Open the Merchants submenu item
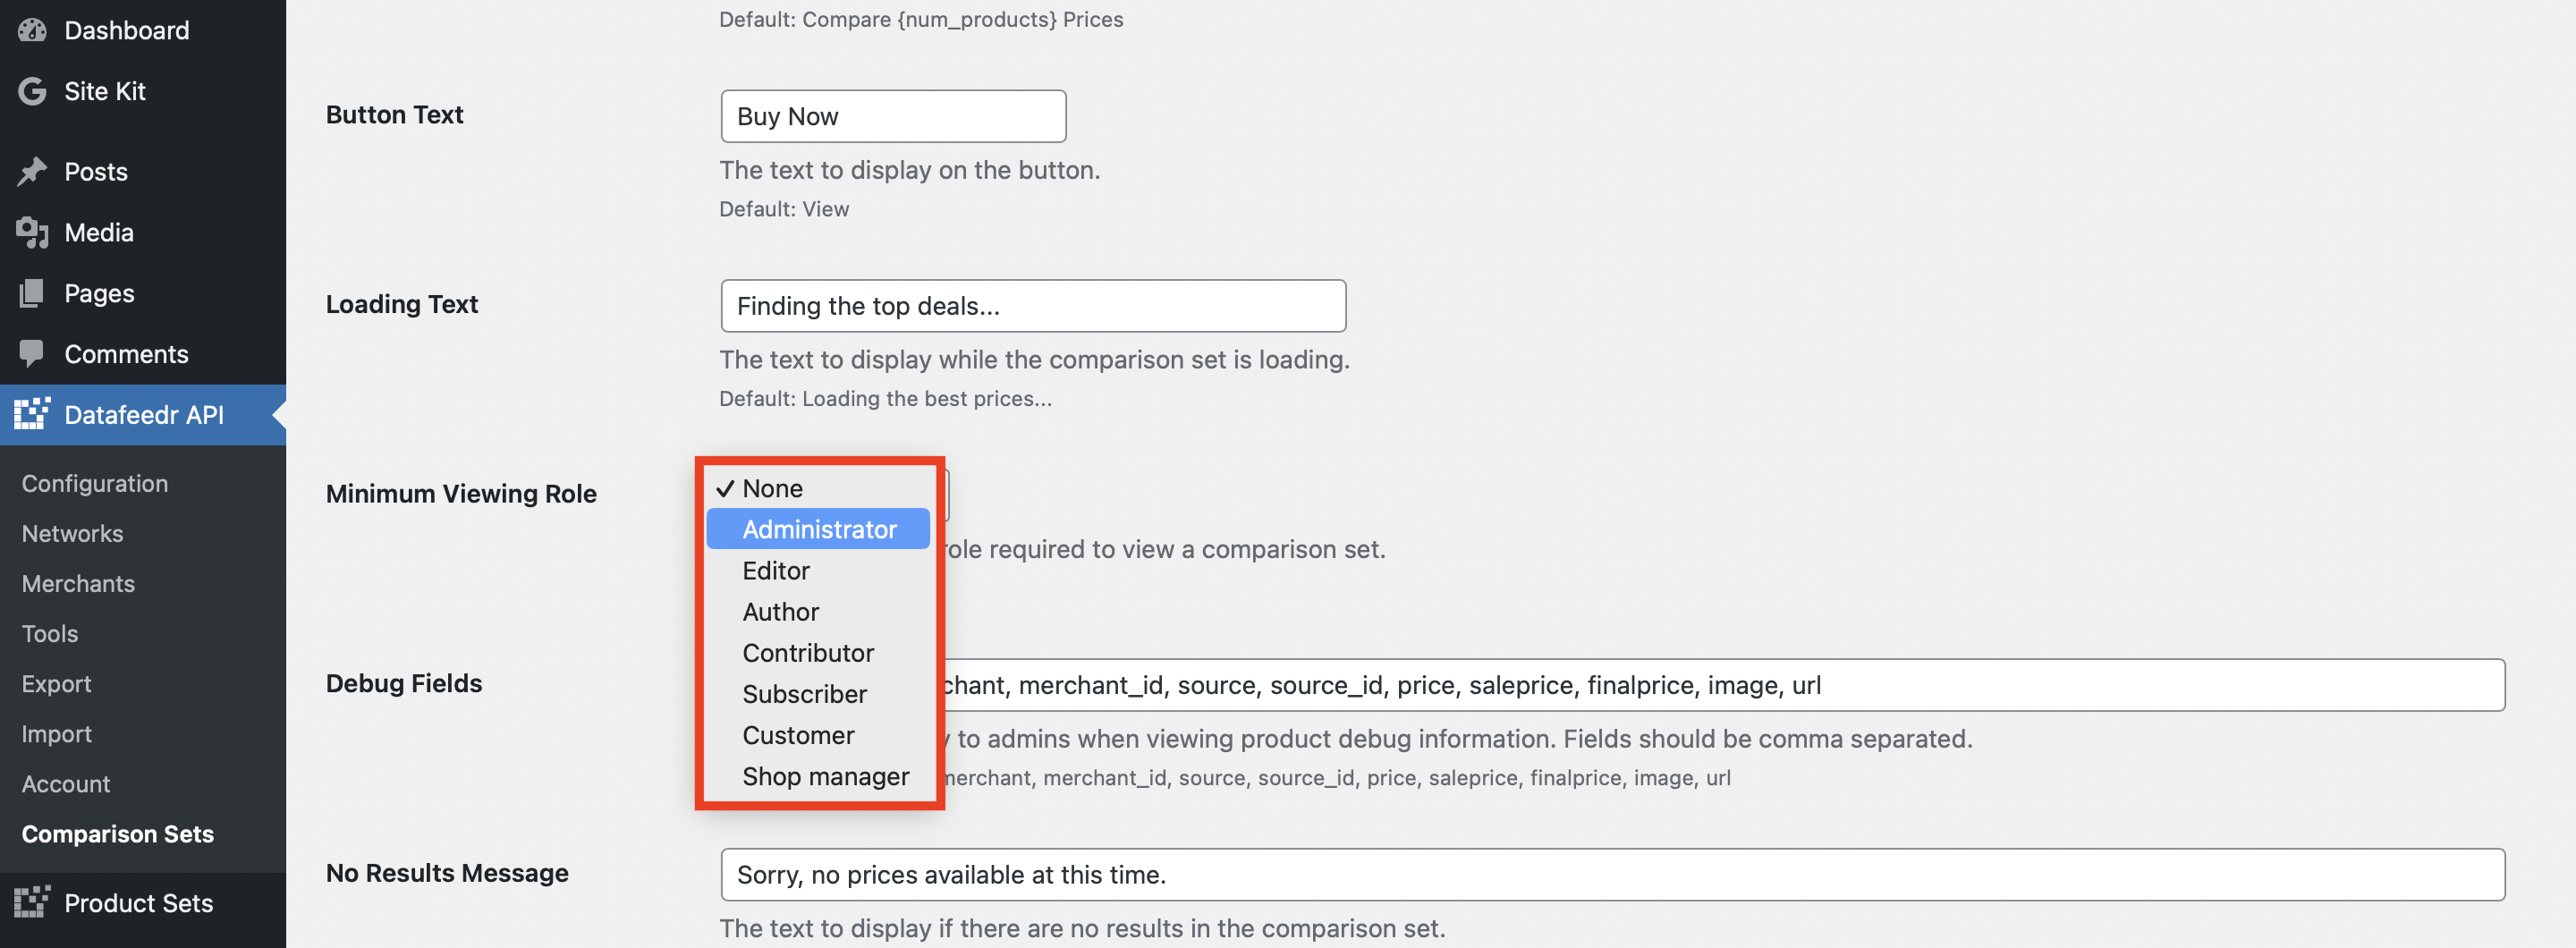 [x=78, y=583]
